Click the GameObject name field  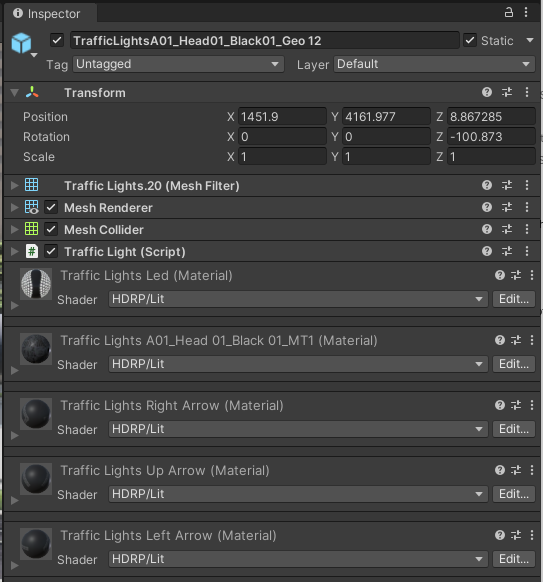[x=265, y=40]
